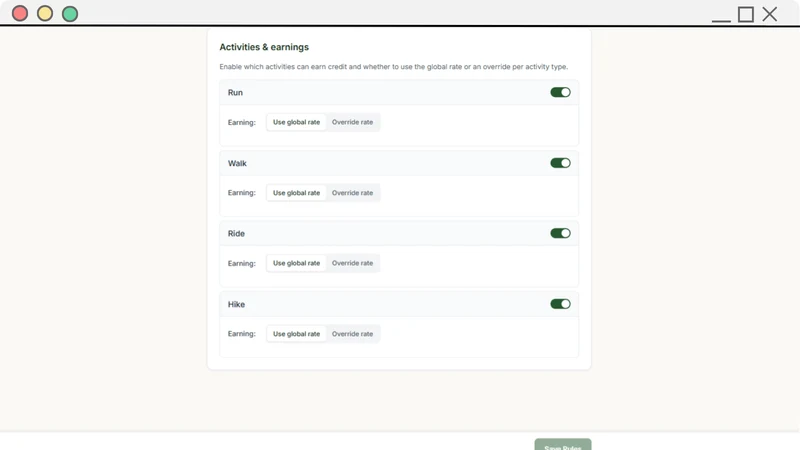Pick Override rate for Ride
The height and width of the screenshot is (450, 800).
pos(353,263)
